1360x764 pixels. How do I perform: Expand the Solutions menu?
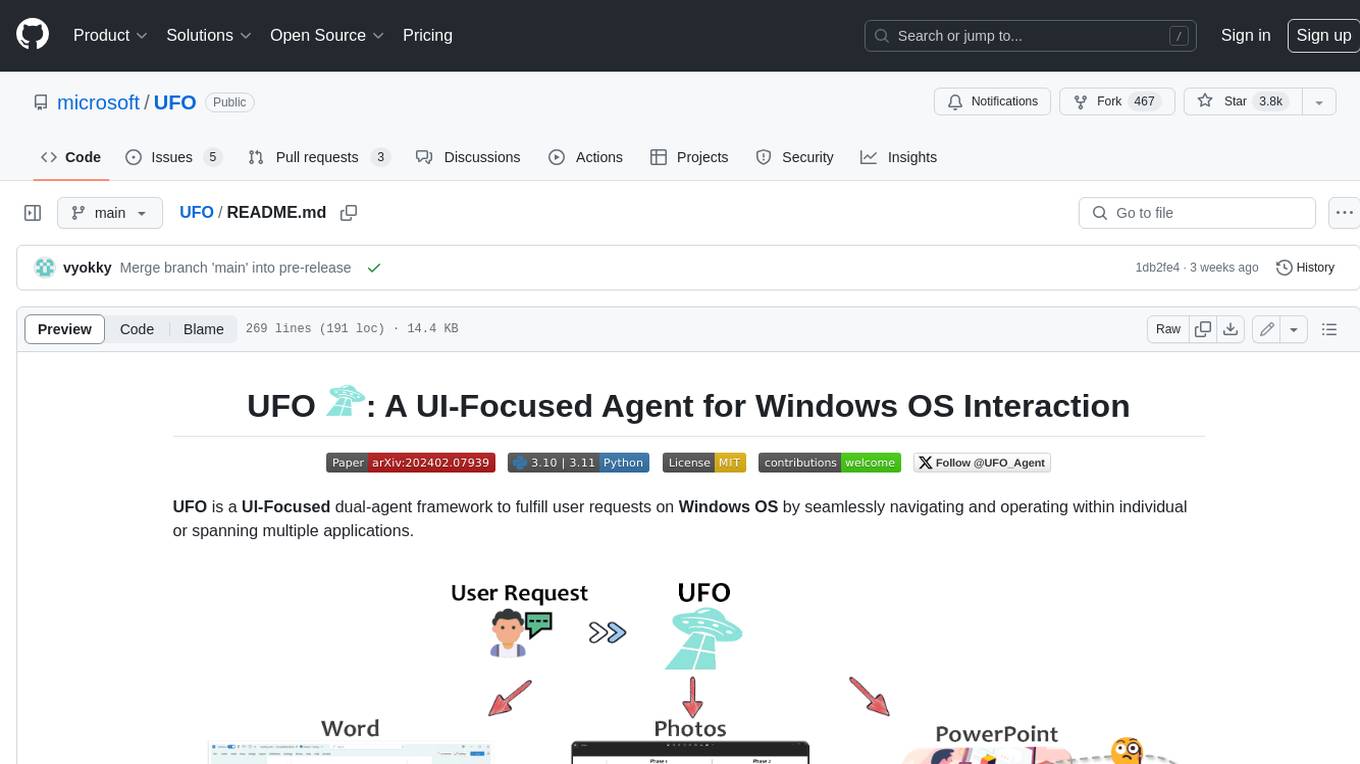tap(209, 35)
